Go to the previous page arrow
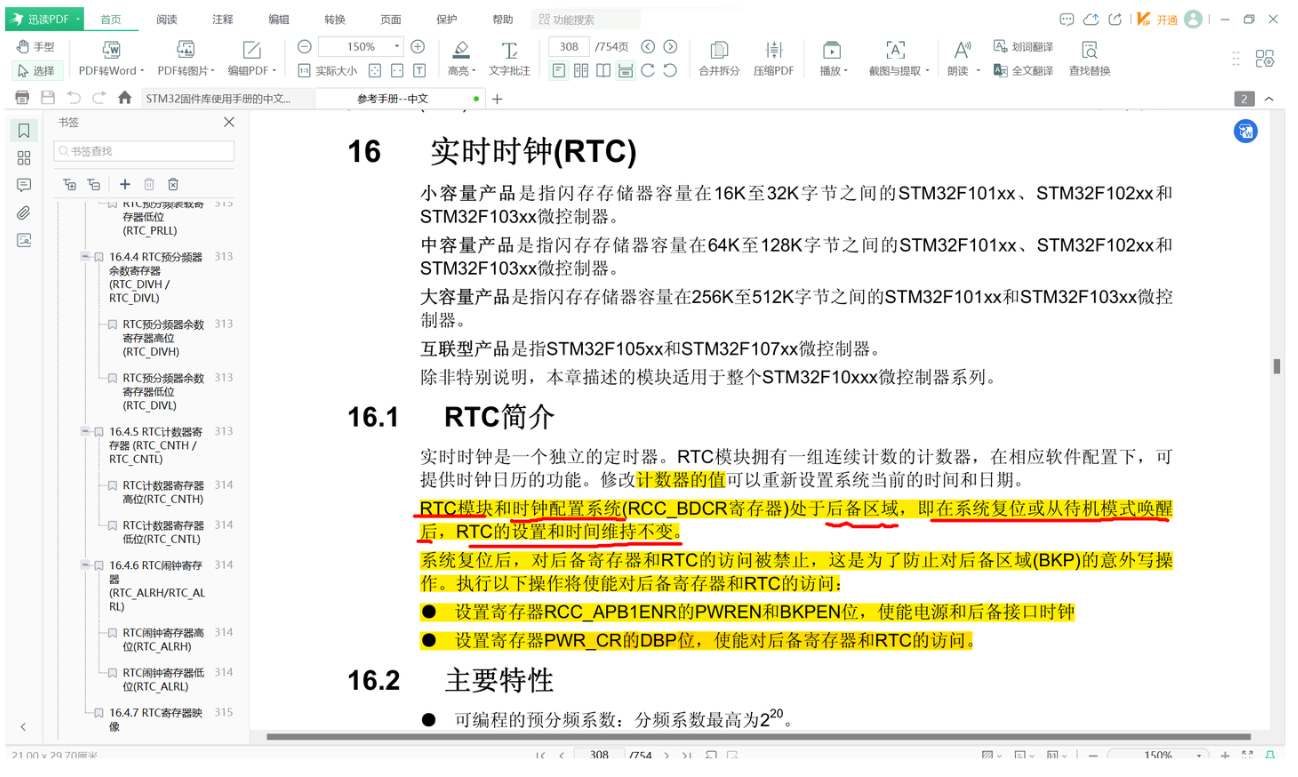The height and width of the screenshot is (777, 1298). coord(648,47)
